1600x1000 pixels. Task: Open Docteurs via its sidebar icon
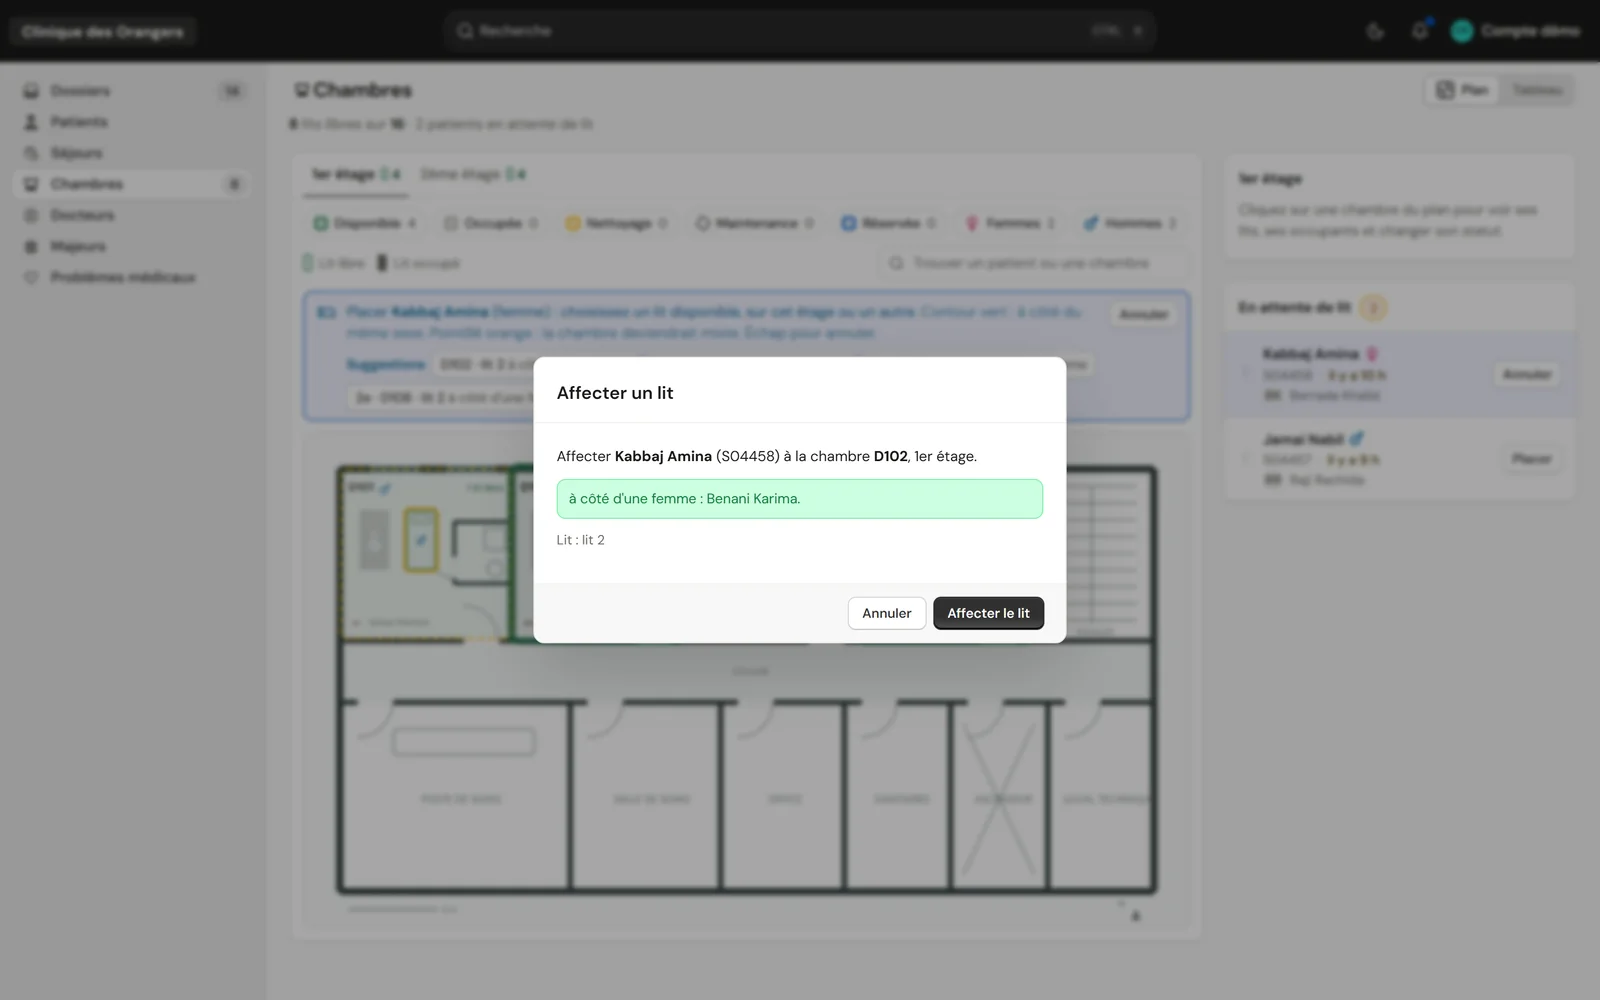point(31,215)
